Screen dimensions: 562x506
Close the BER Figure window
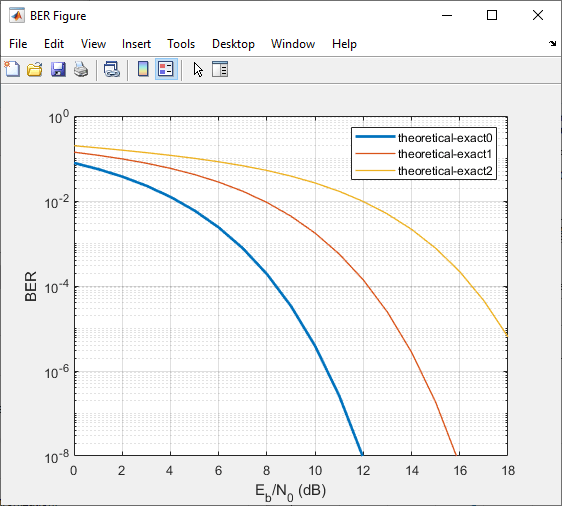[538, 15]
